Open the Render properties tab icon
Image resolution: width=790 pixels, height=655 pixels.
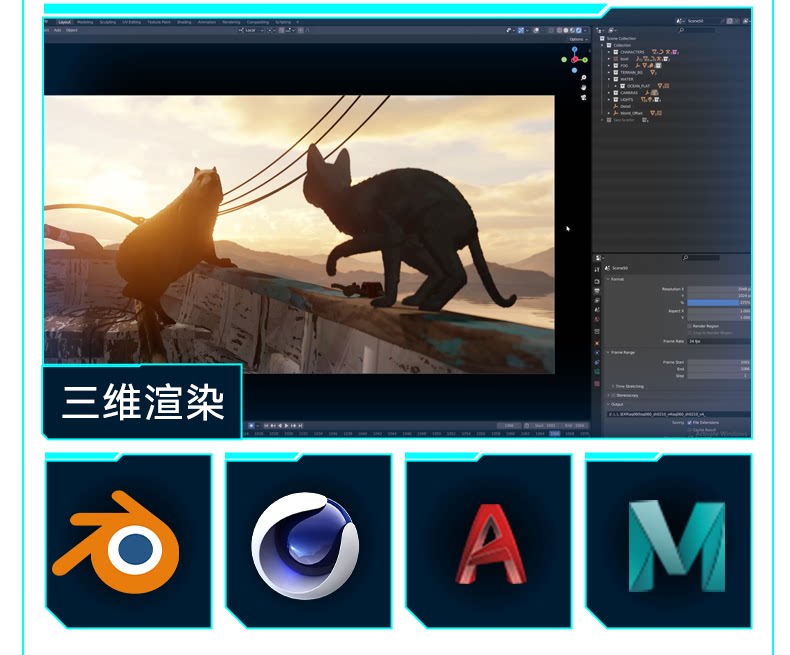click(x=597, y=282)
